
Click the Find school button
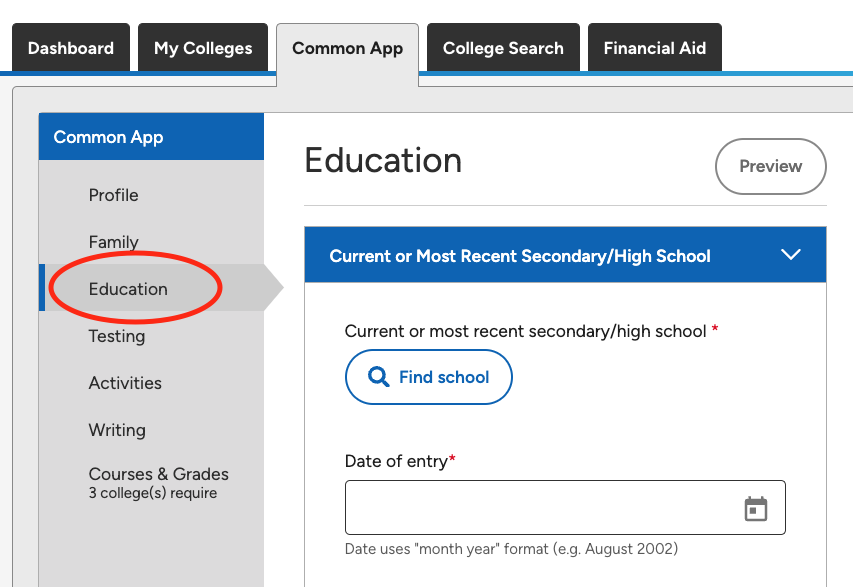coord(428,377)
